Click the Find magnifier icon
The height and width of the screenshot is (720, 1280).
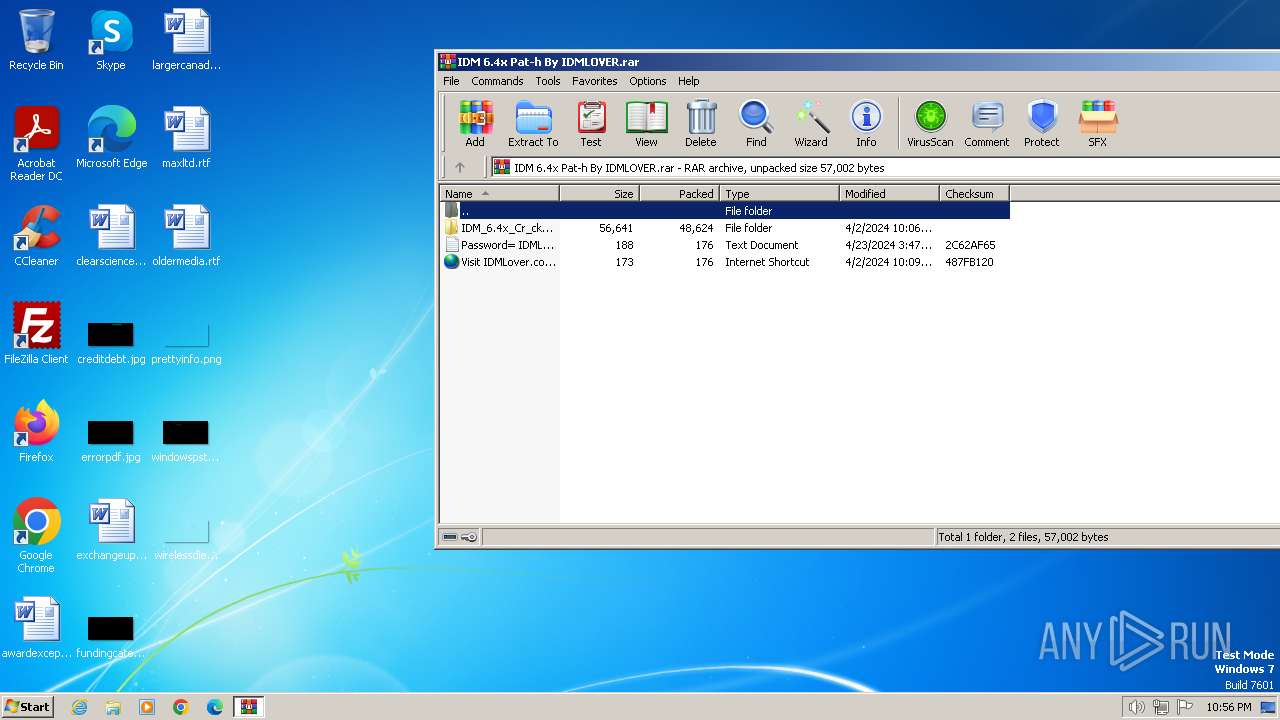tap(756, 124)
